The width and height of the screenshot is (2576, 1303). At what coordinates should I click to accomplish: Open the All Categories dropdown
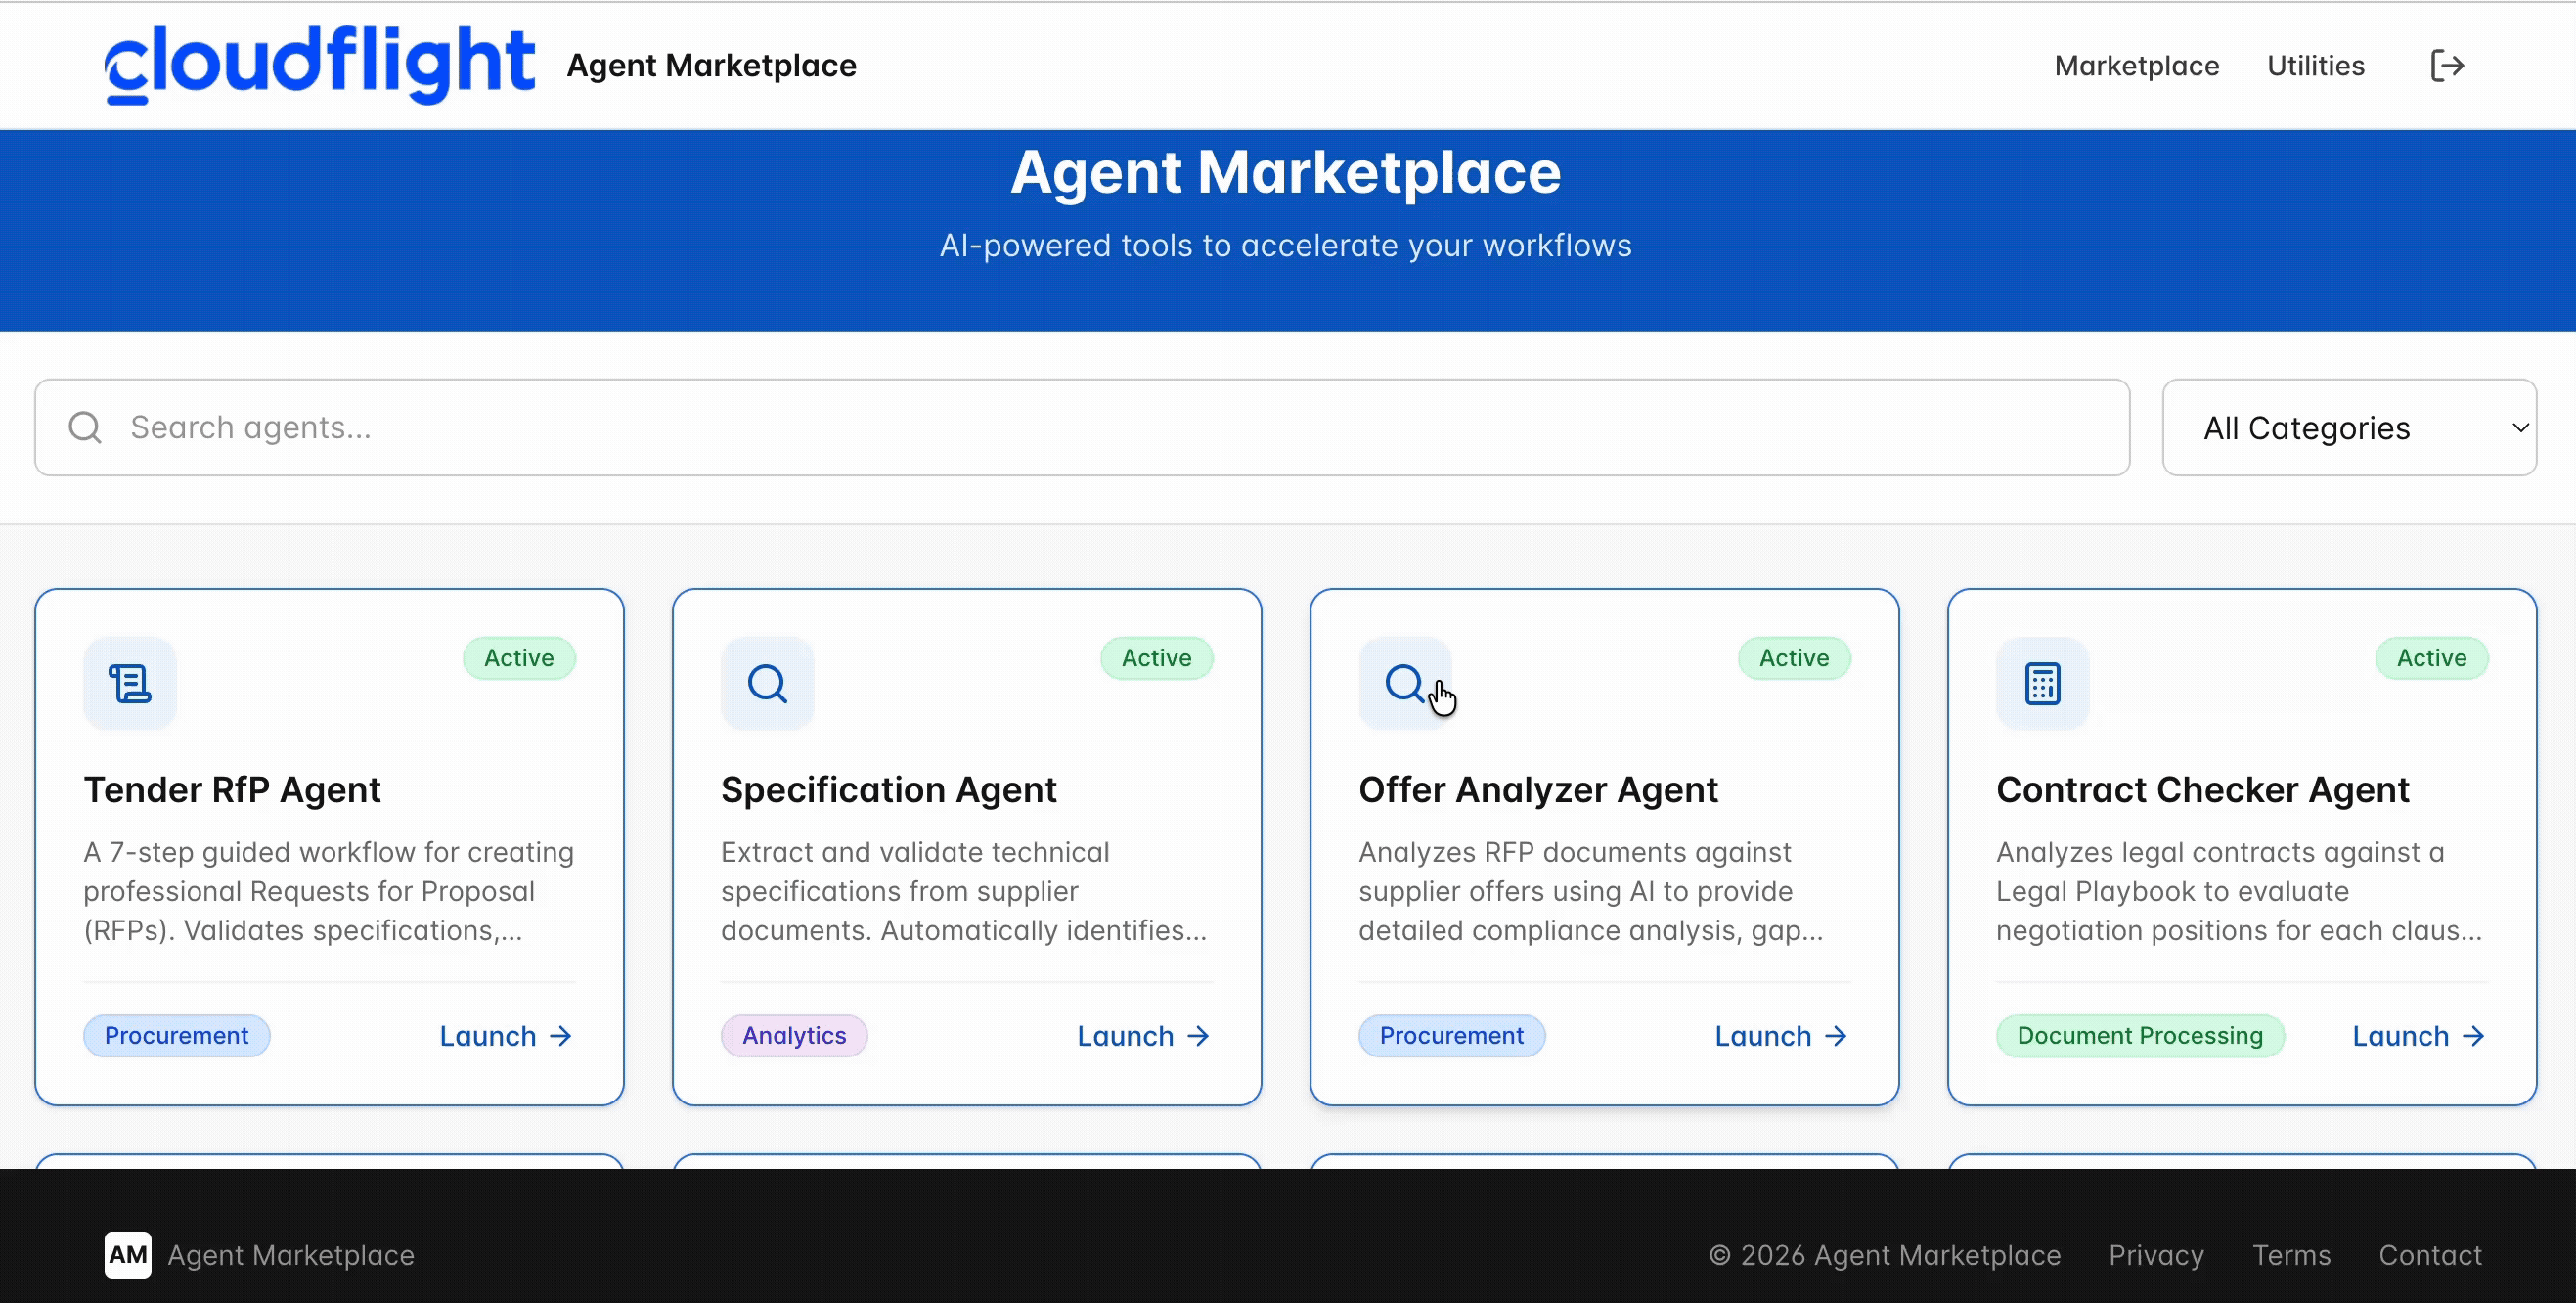tap(2348, 428)
